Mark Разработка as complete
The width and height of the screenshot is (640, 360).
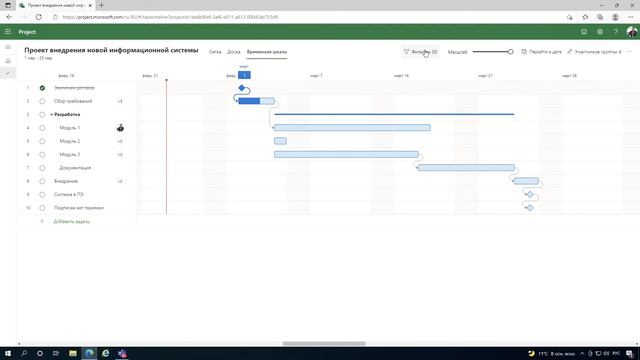42,115
